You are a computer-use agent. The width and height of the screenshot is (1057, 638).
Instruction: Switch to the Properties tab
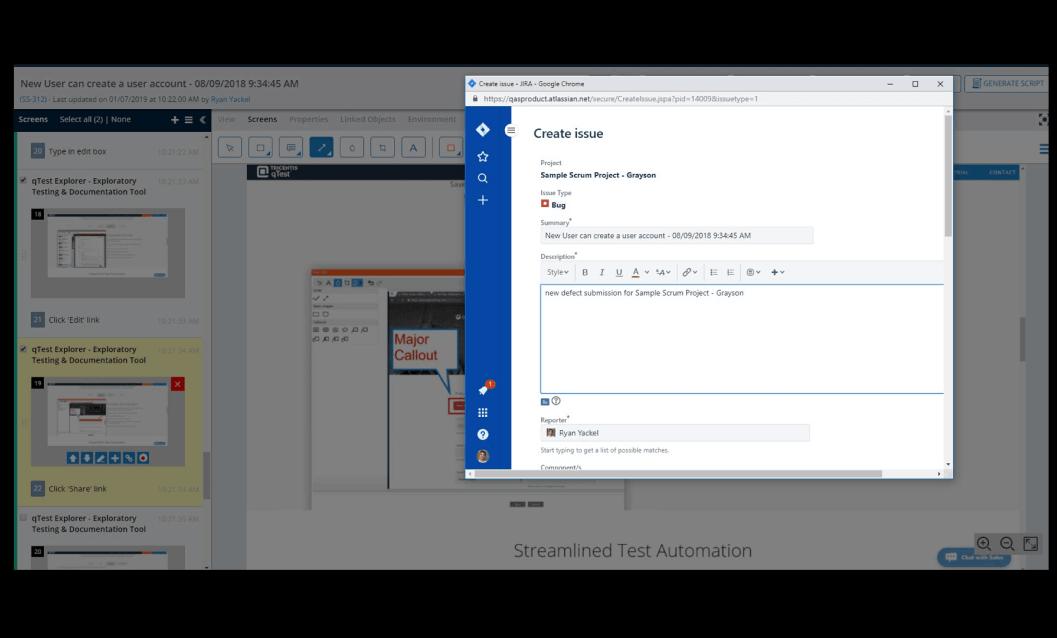[308, 120]
